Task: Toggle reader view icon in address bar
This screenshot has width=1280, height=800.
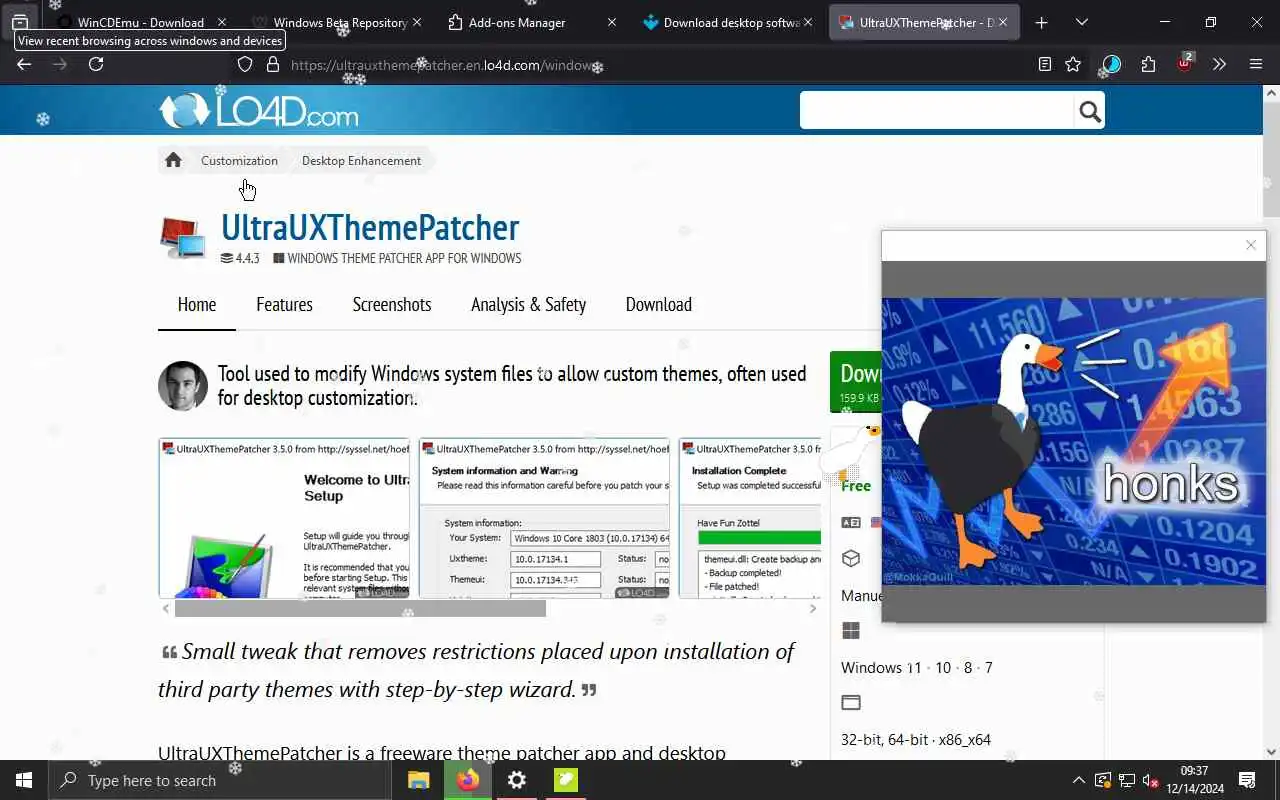Action: click(x=1045, y=64)
